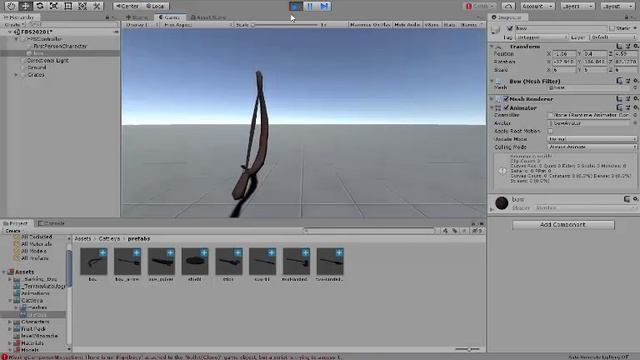Screen dimensions: 640x360
Task: Open the Tag dropdown in Inspector
Action: pyautogui.click(x=542, y=37)
